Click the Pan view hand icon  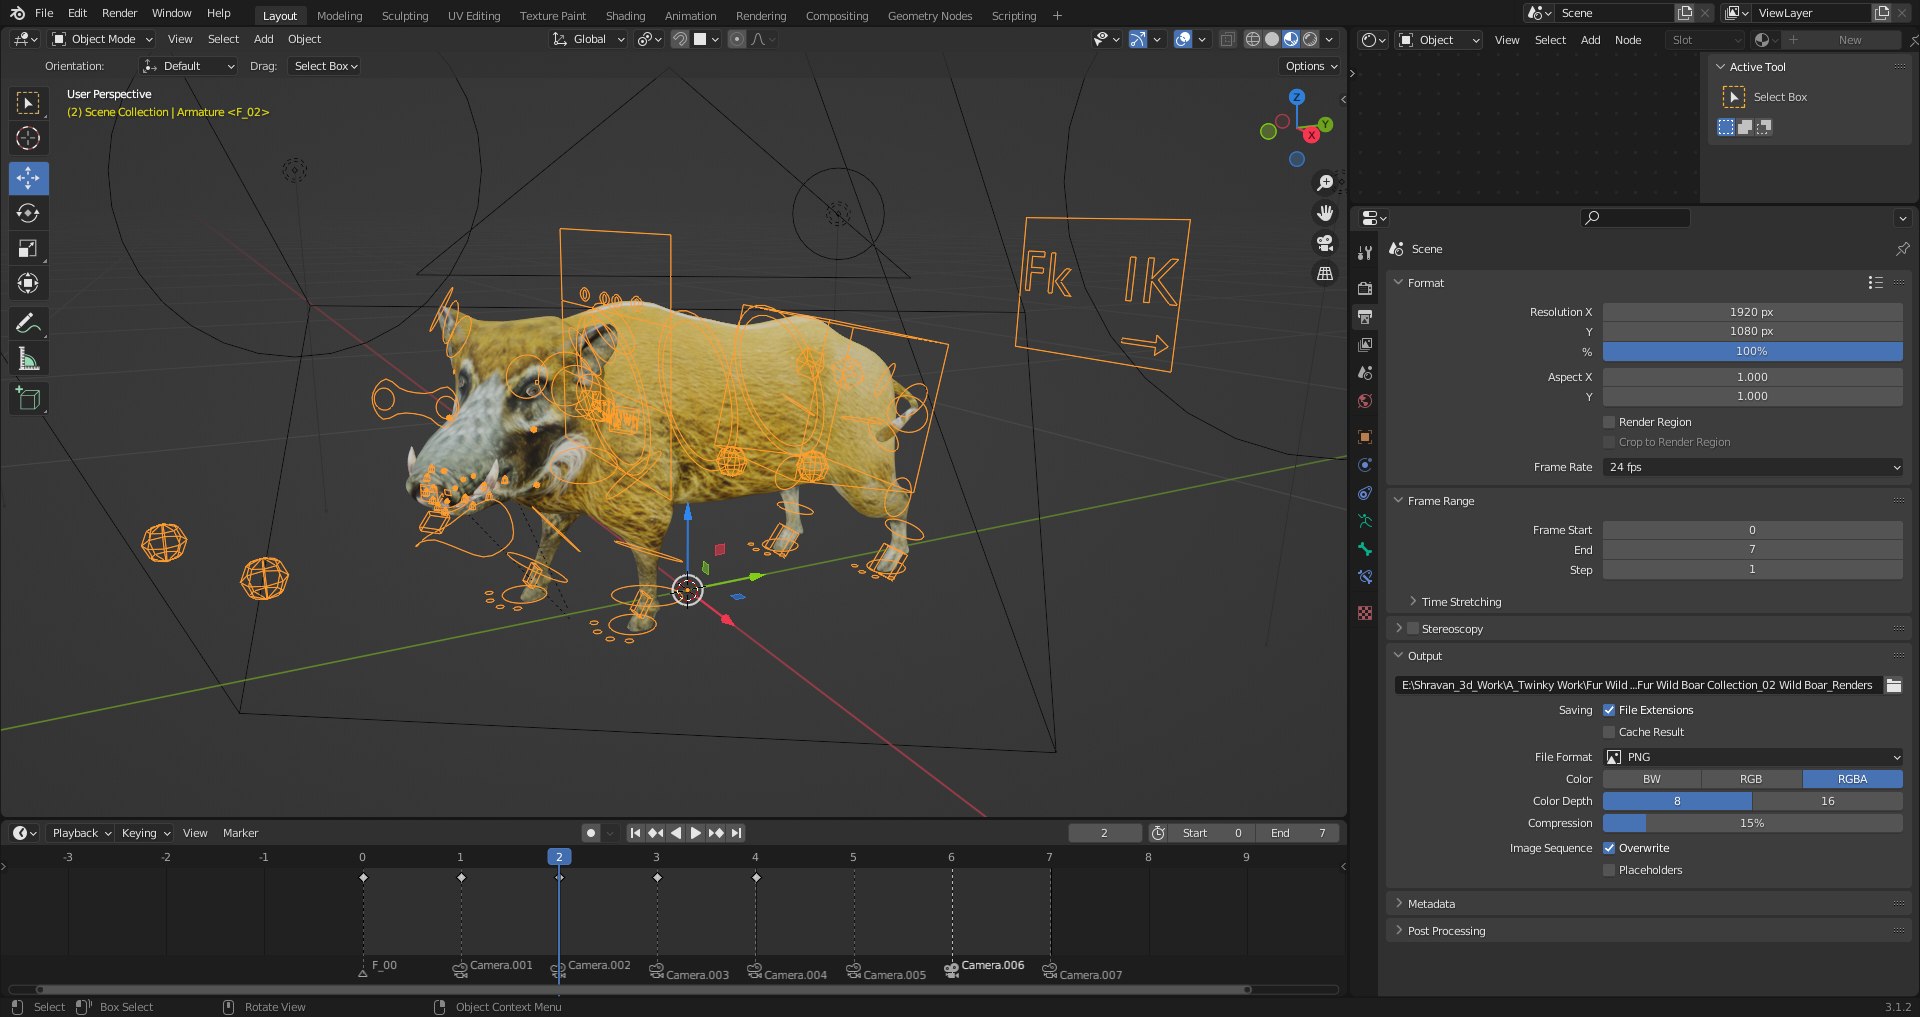(x=1325, y=213)
